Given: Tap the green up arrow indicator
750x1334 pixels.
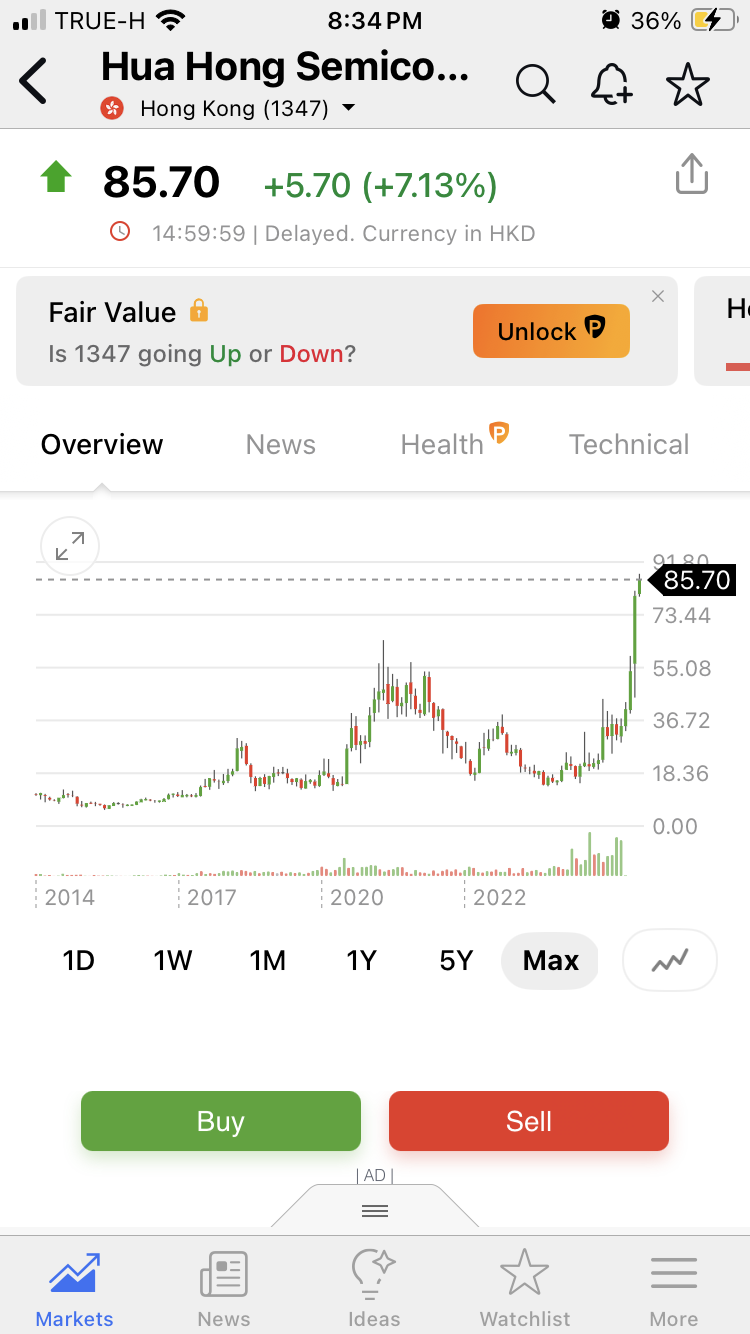Looking at the screenshot, I should [56, 178].
